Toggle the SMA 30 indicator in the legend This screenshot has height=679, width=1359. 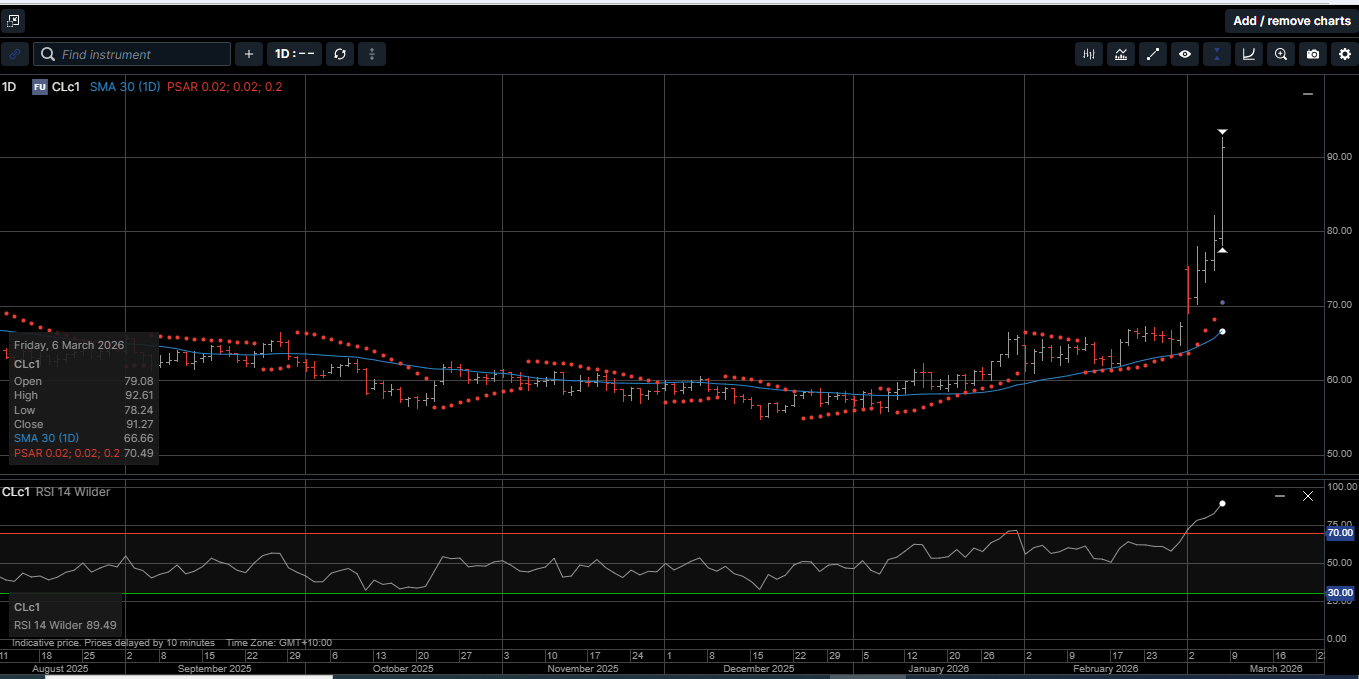(x=124, y=87)
